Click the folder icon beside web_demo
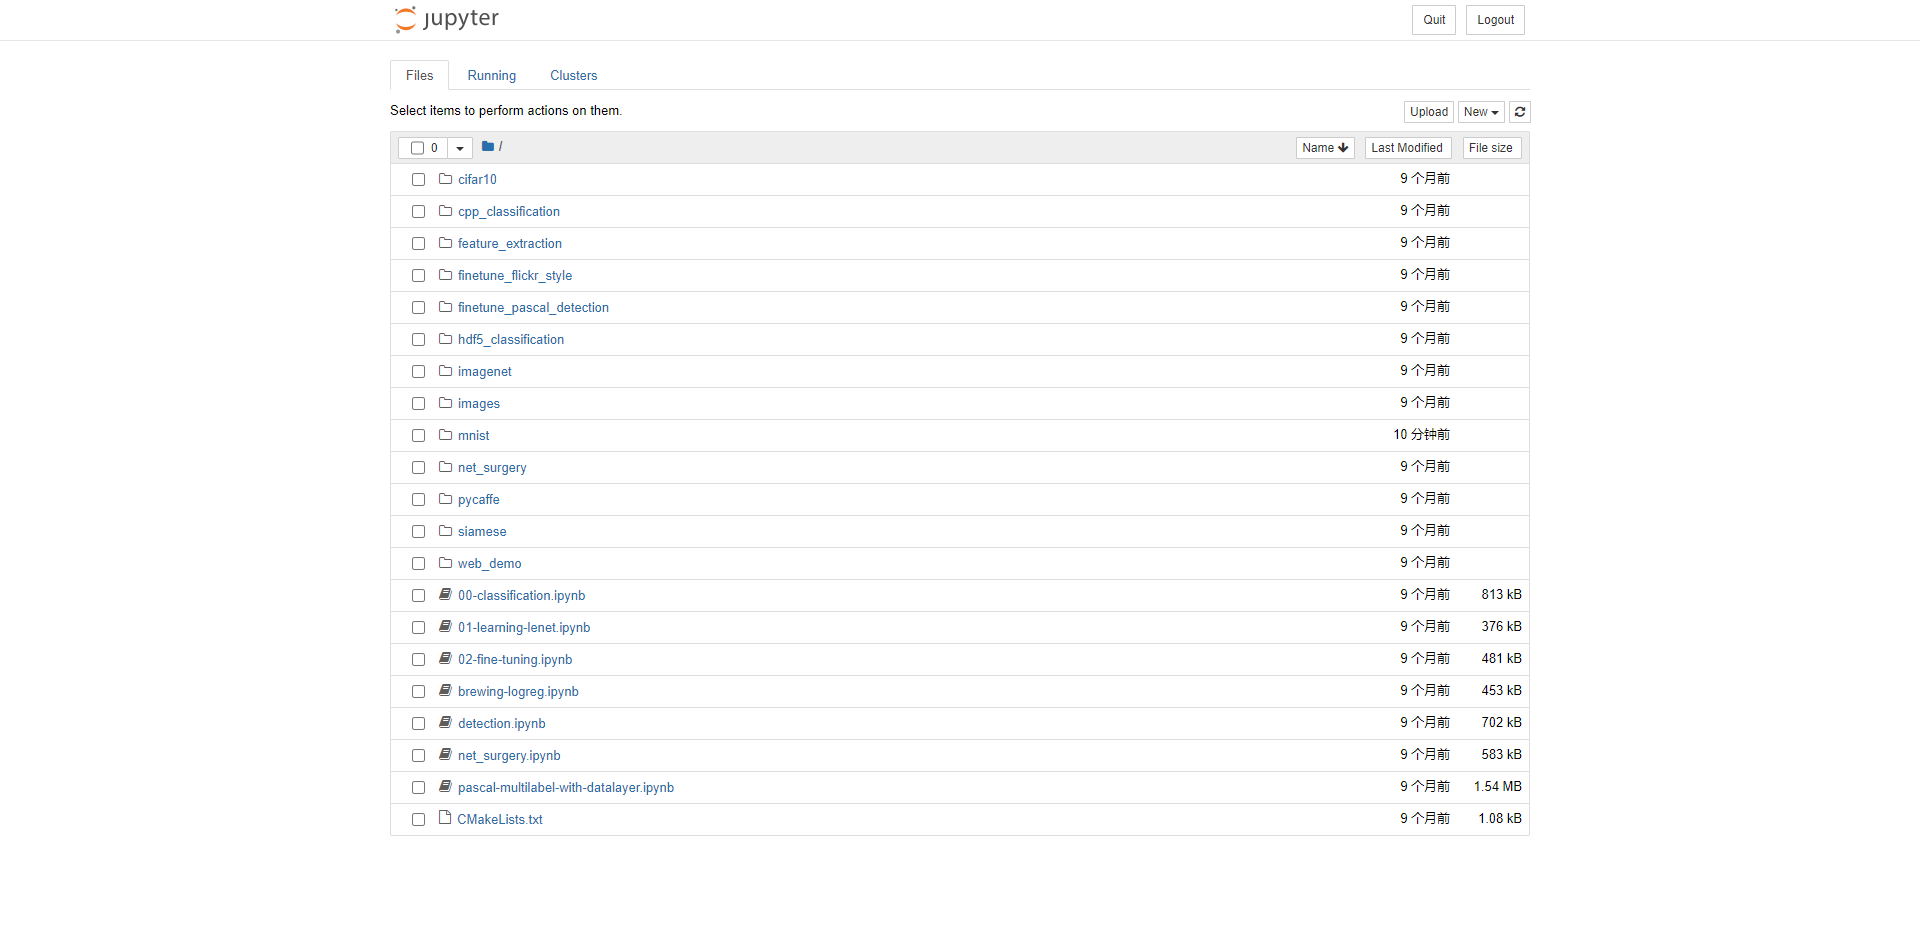The width and height of the screenshot is (1920, 937). 446,563
